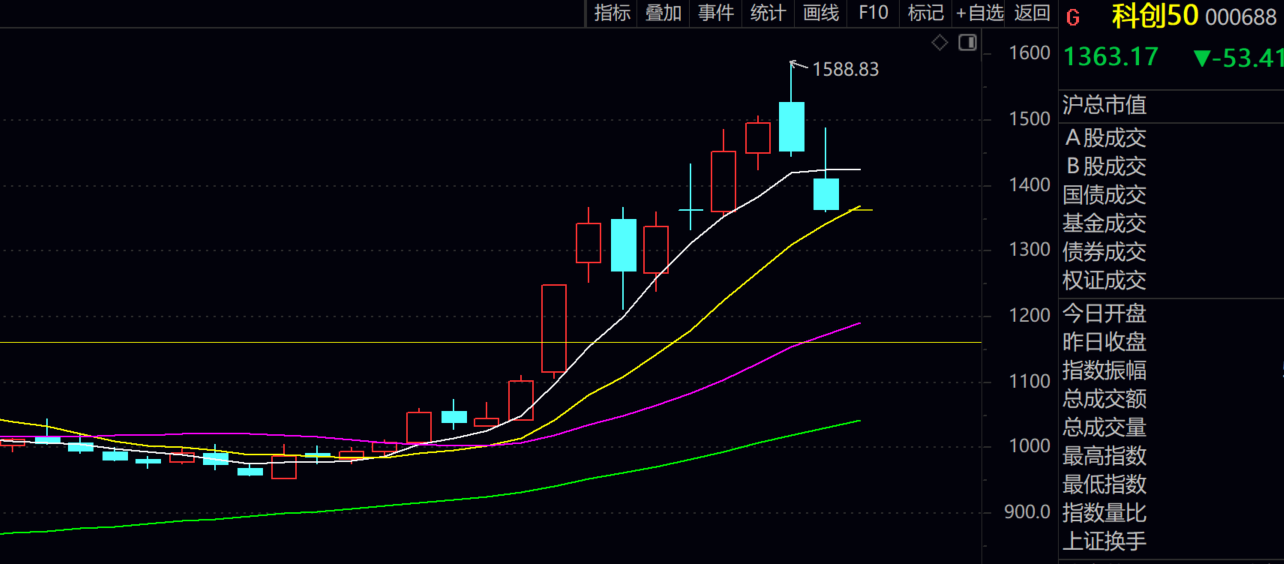Select the 国债成交 row in side panel

(x=1104, y=195)
